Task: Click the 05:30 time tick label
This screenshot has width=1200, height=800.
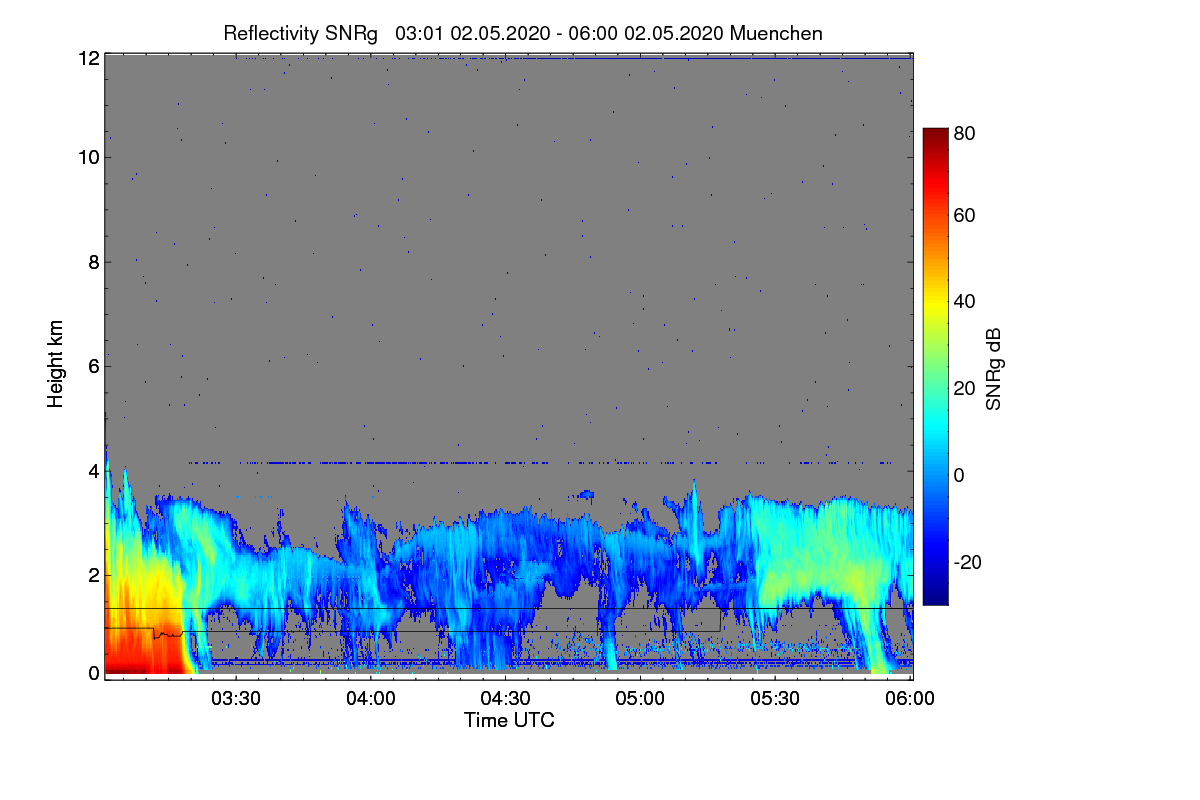Action: point(776,698)
